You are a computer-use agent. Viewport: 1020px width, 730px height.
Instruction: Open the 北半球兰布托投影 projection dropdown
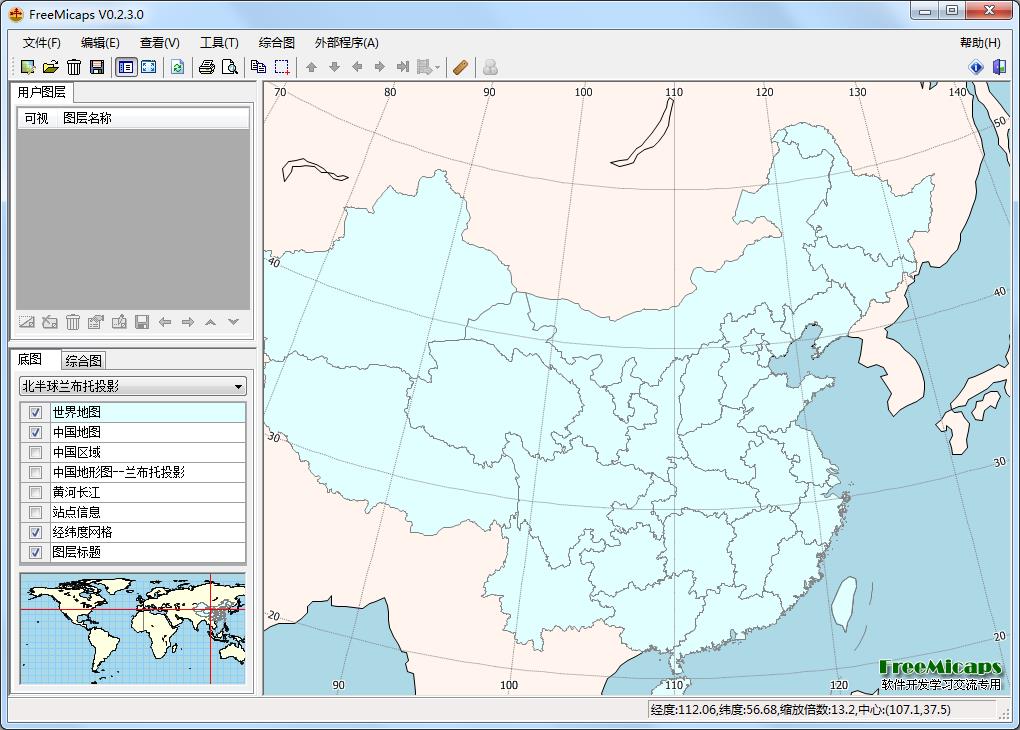[133, 386]
